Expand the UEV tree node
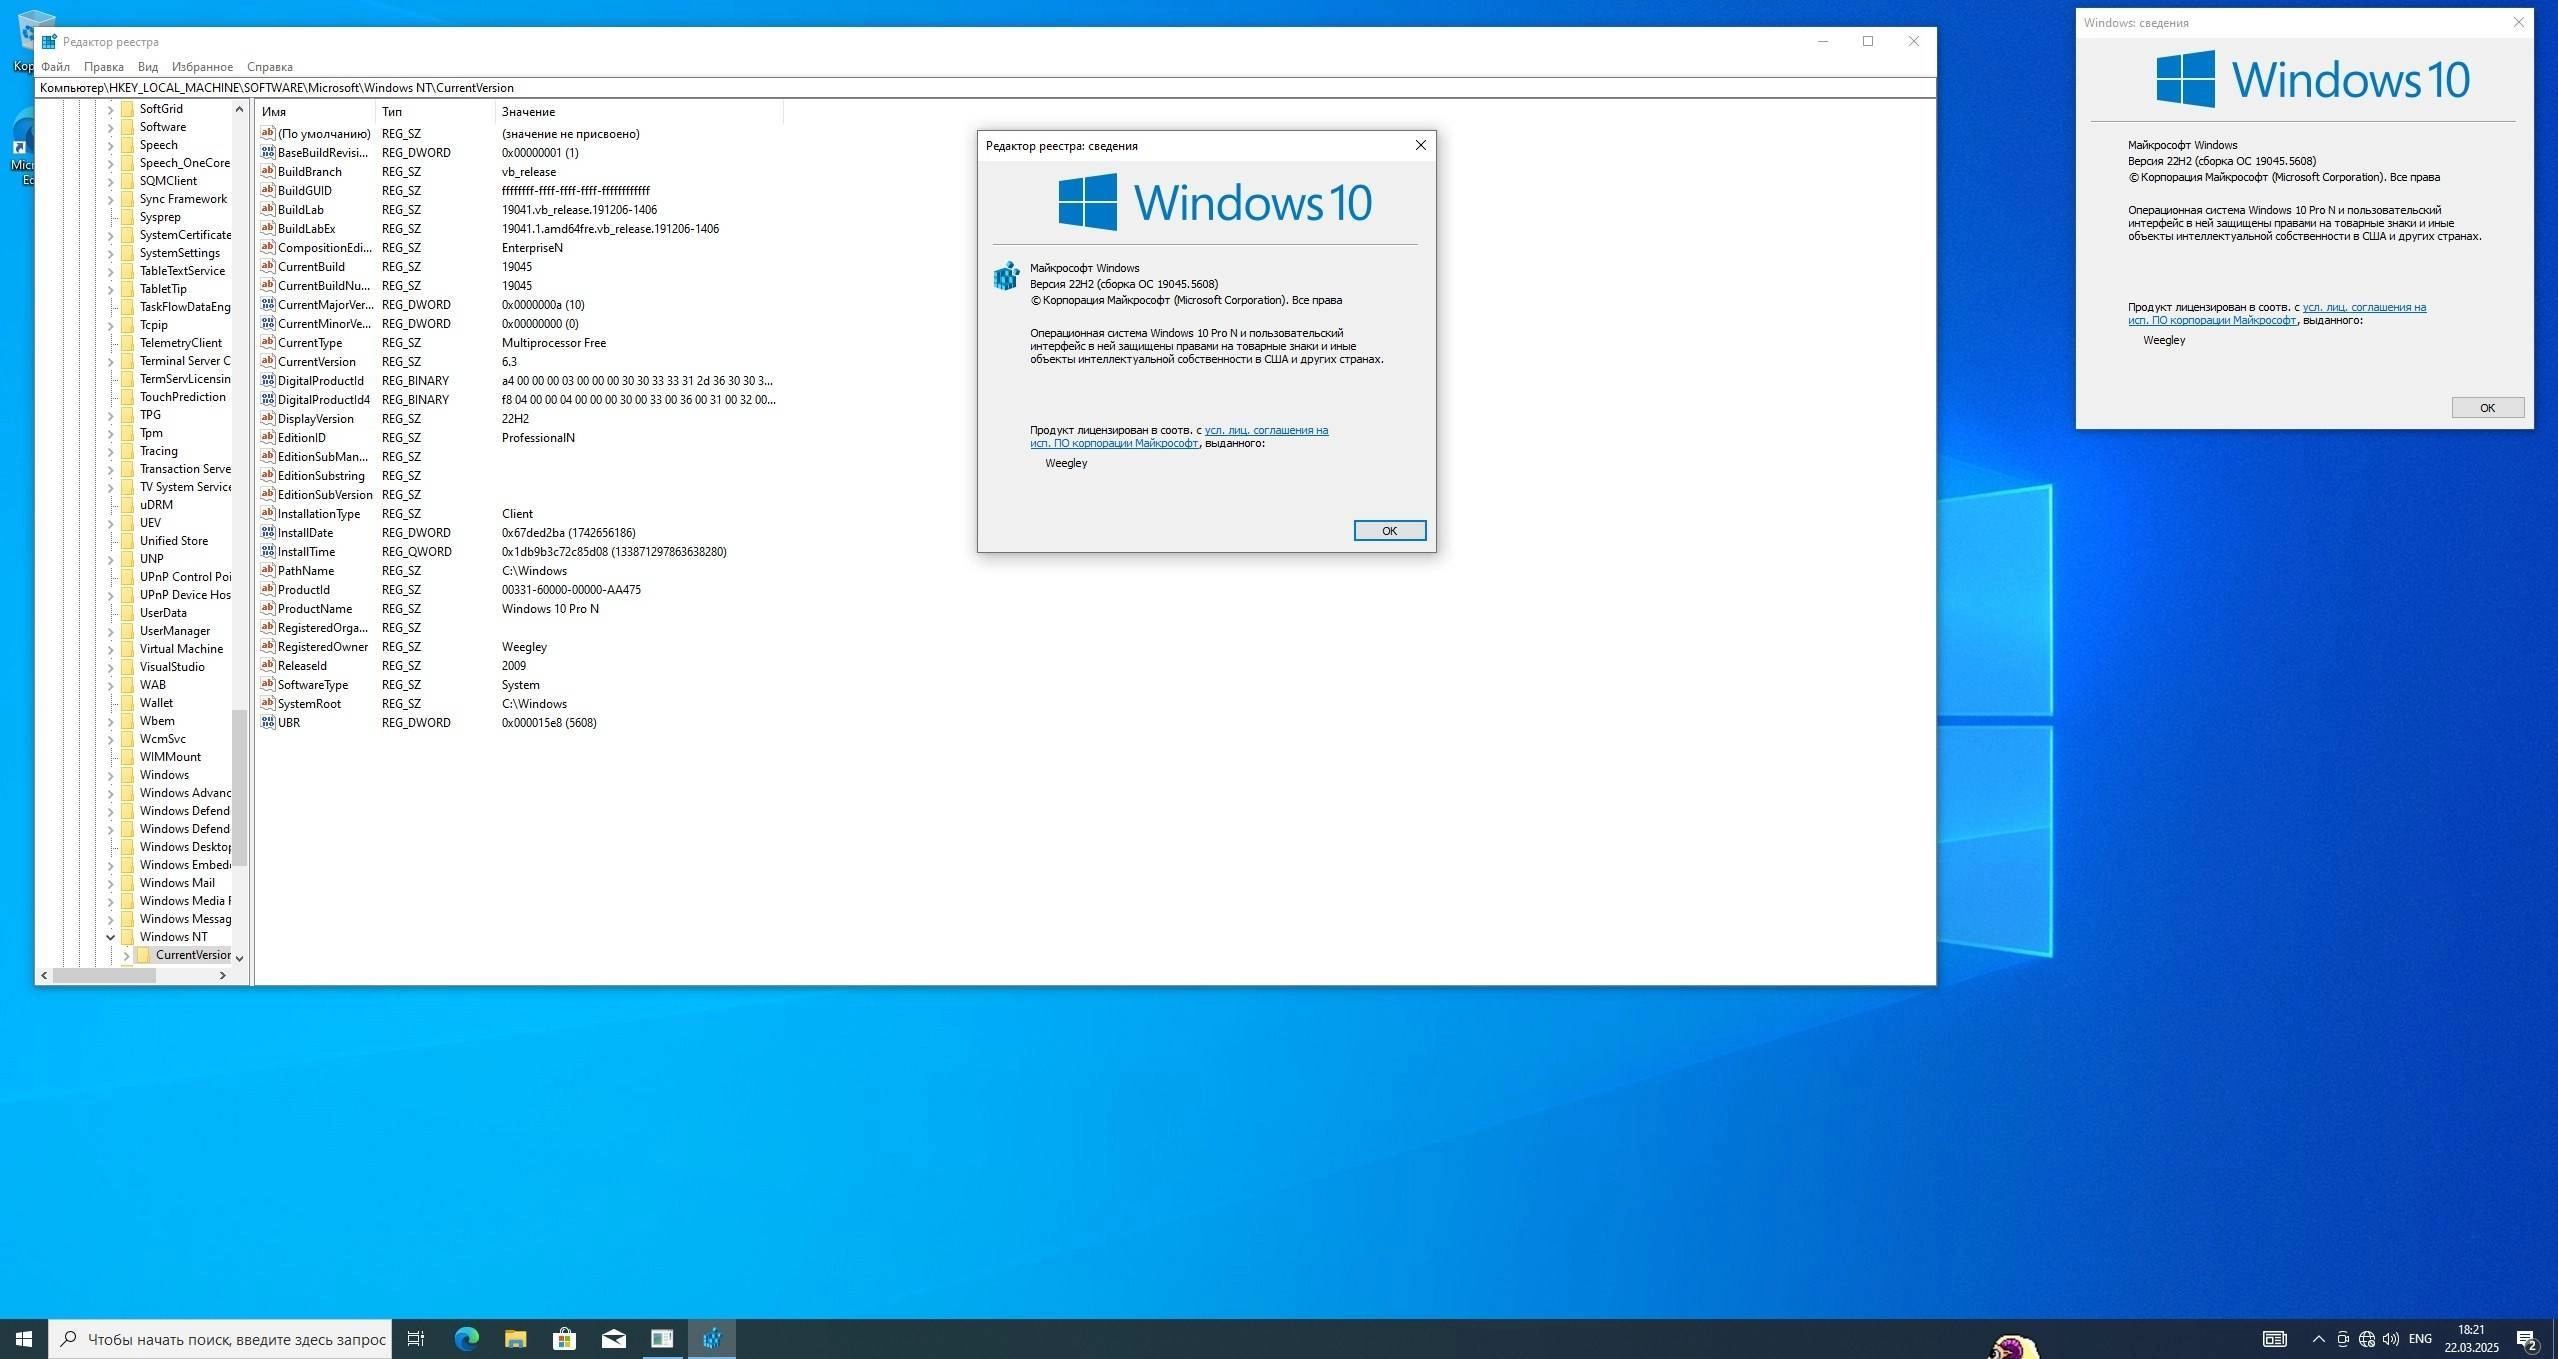The width and height of the screenshot is (2558, 1359). [x=111, y=523]
